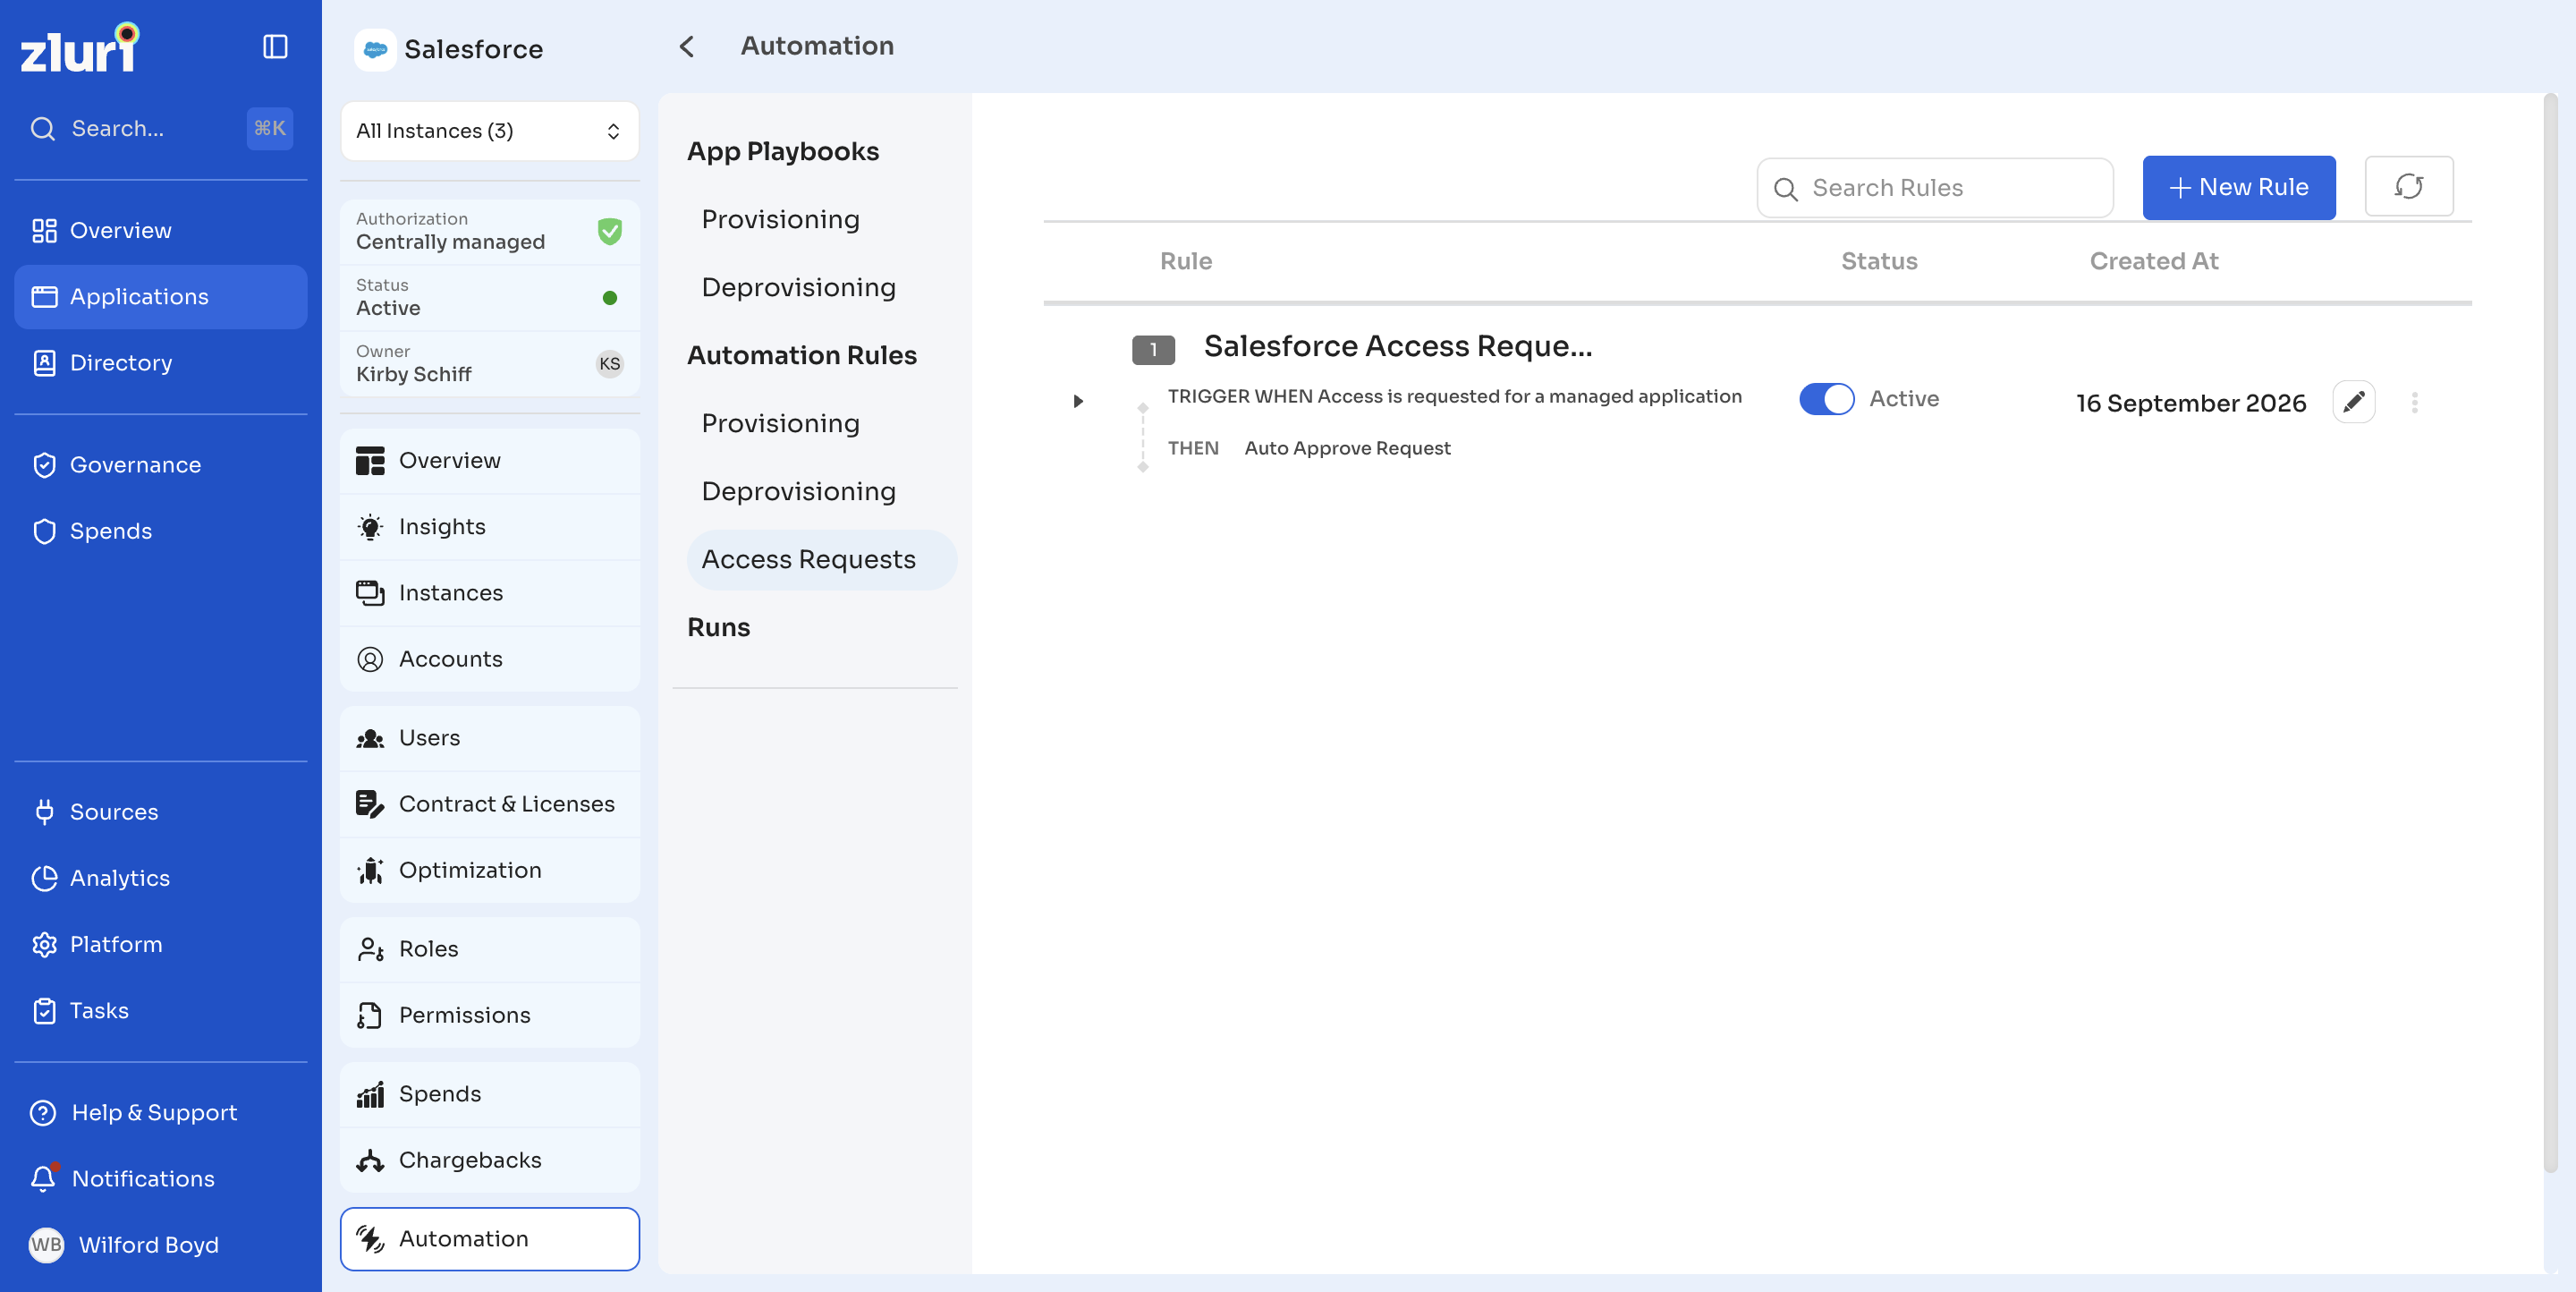Open the rule's three-dot more options
Screen dimensions: 2576x1292
(2415, 402)
